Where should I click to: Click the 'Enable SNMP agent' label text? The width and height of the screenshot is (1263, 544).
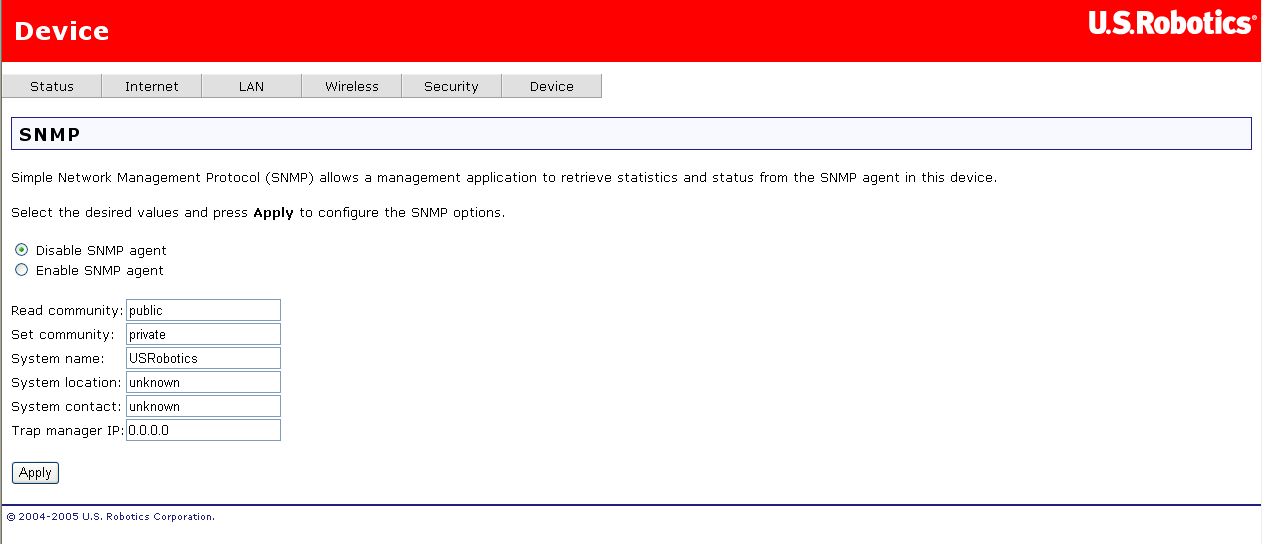coord(100,271)
